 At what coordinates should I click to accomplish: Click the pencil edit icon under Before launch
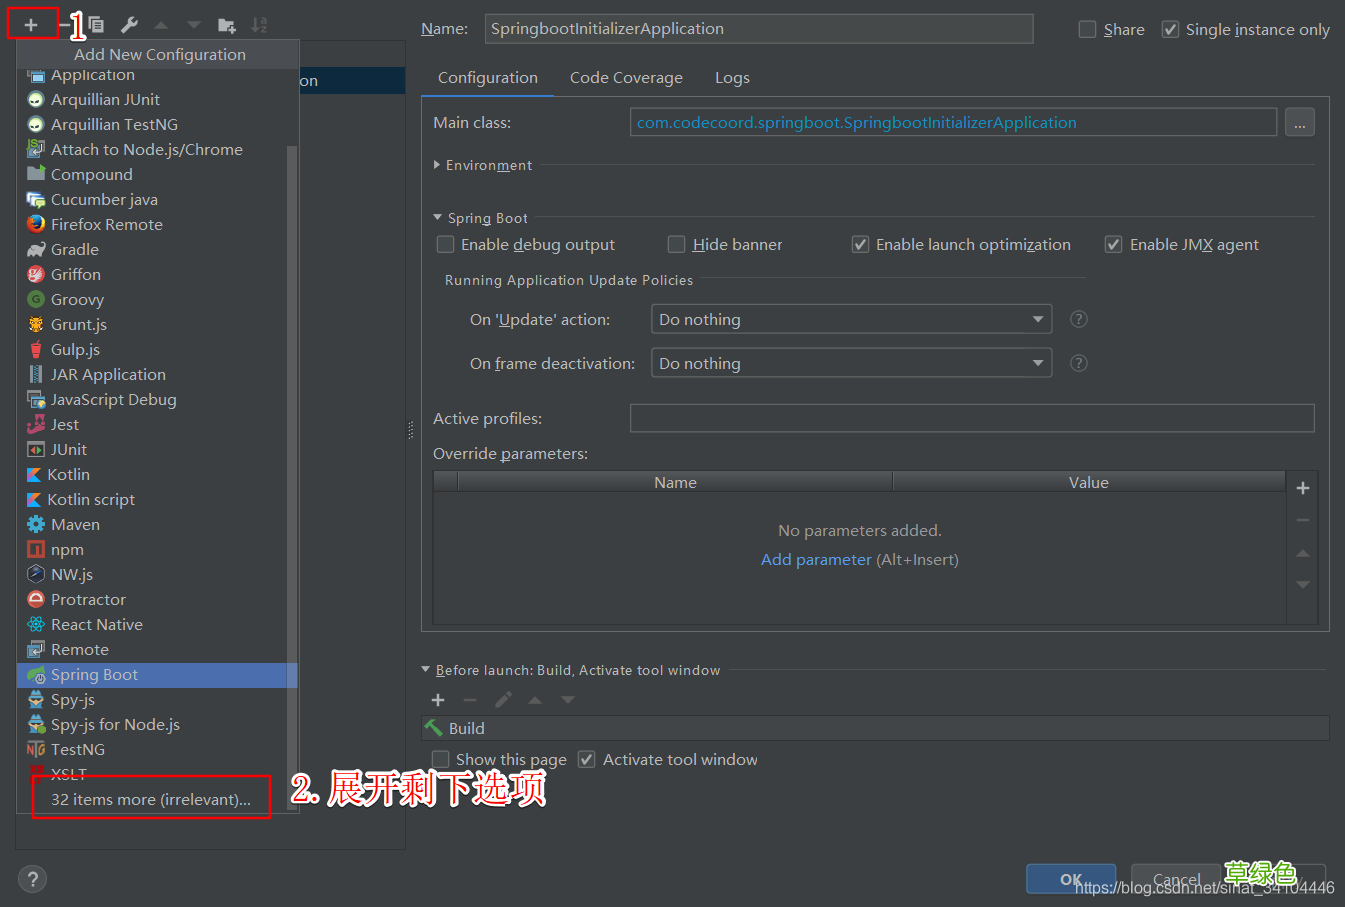click(x=503, y=700)
